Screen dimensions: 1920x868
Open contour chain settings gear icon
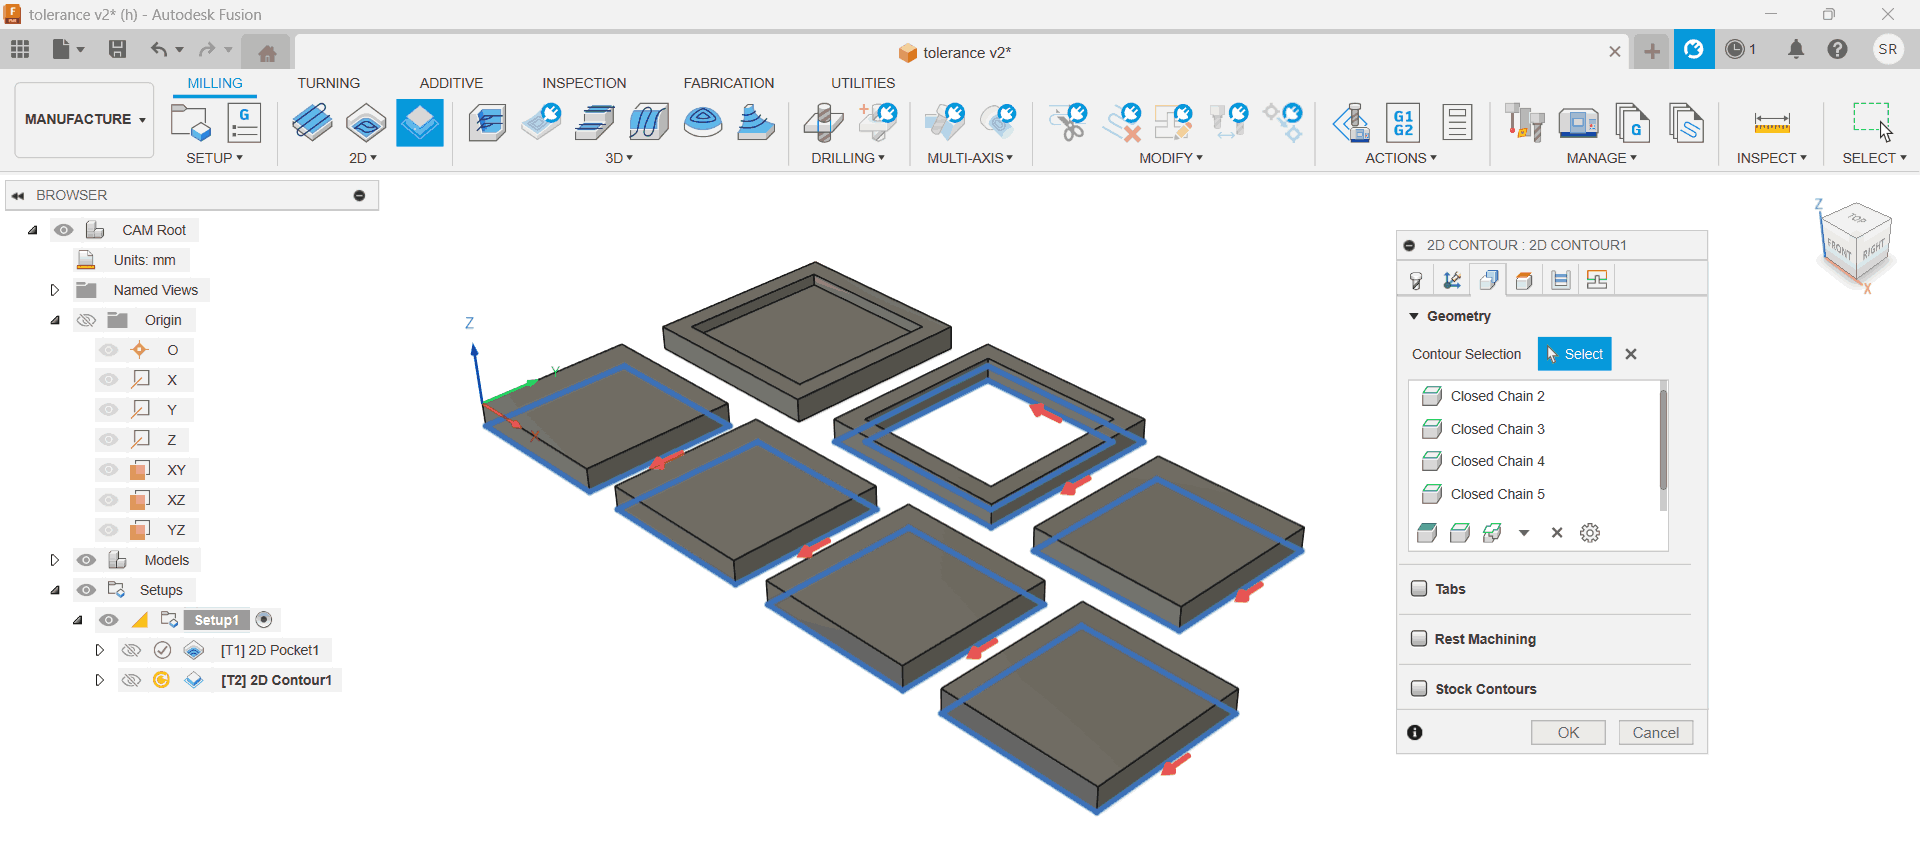(1590, 533)
